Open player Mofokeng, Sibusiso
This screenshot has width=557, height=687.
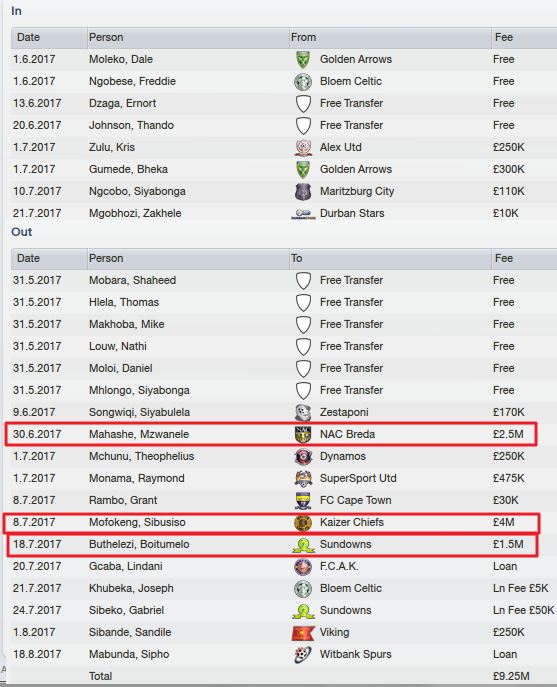pos(137,522)
